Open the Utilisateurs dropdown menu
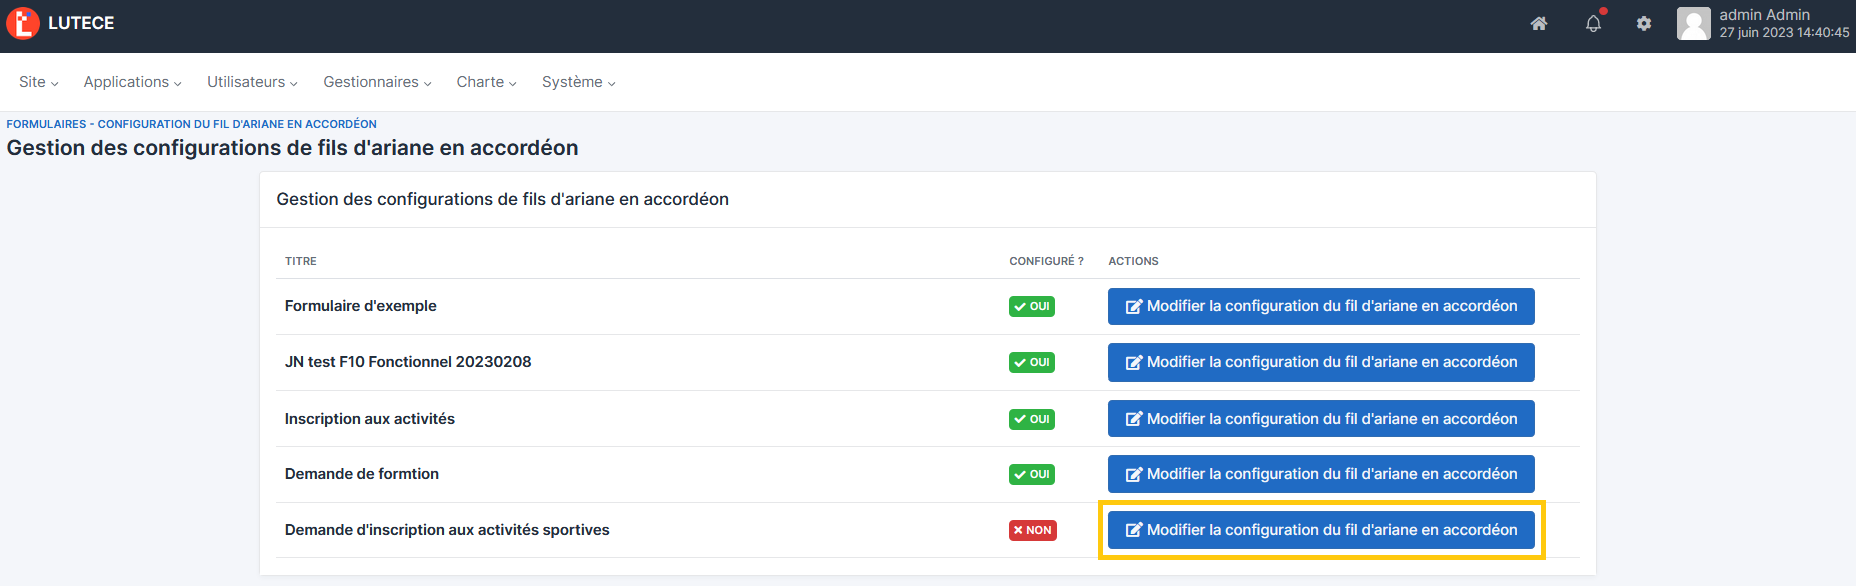The width and height of the screenshot is (1856, 586). pyautogui.click(x=252, y=82)
